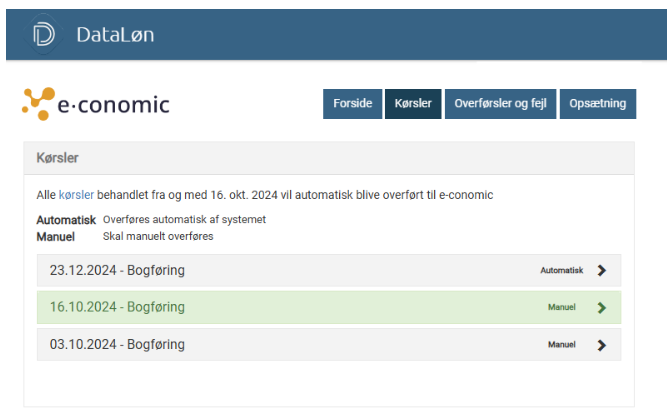
Task: Select the 16.10.2024 - Bogføring entry text
Action: [x=117, y=307]
